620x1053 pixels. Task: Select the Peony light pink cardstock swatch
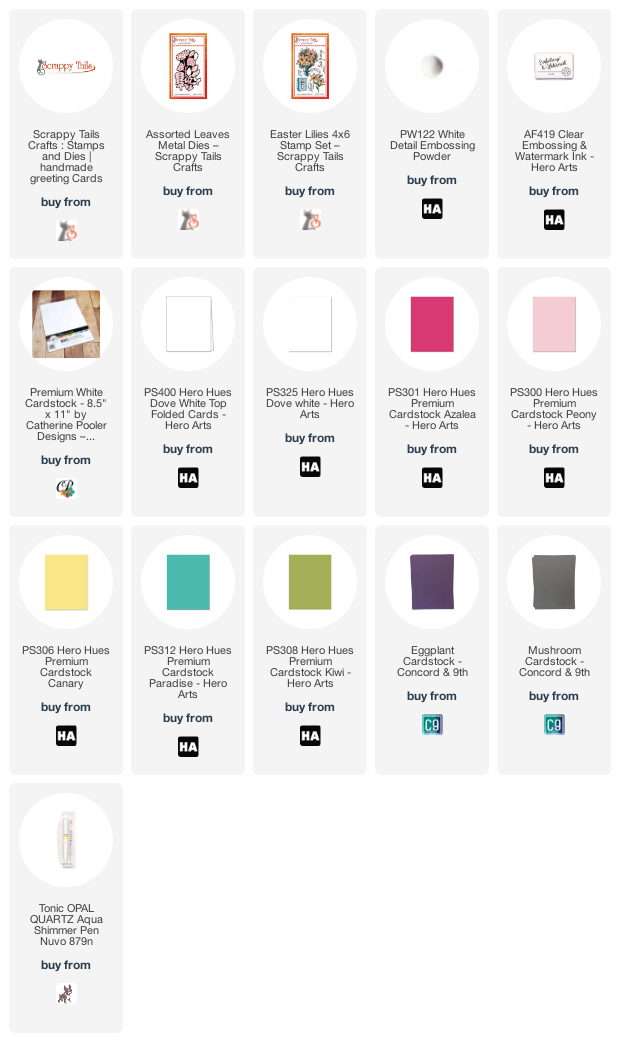click(554, 324)
